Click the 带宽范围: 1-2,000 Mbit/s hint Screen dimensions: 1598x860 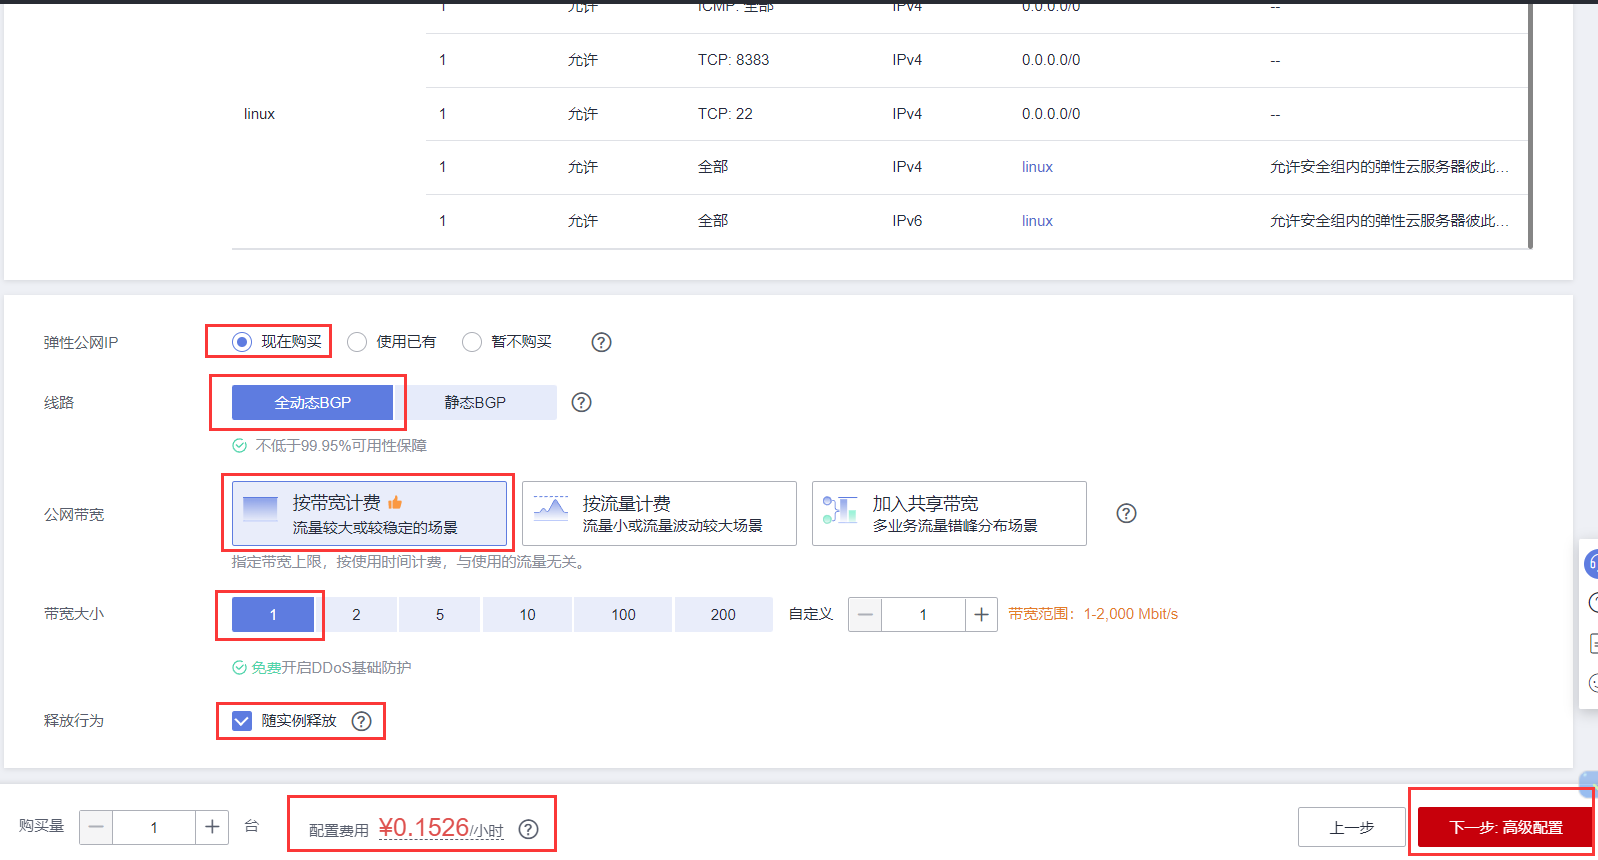[1093, 614]
